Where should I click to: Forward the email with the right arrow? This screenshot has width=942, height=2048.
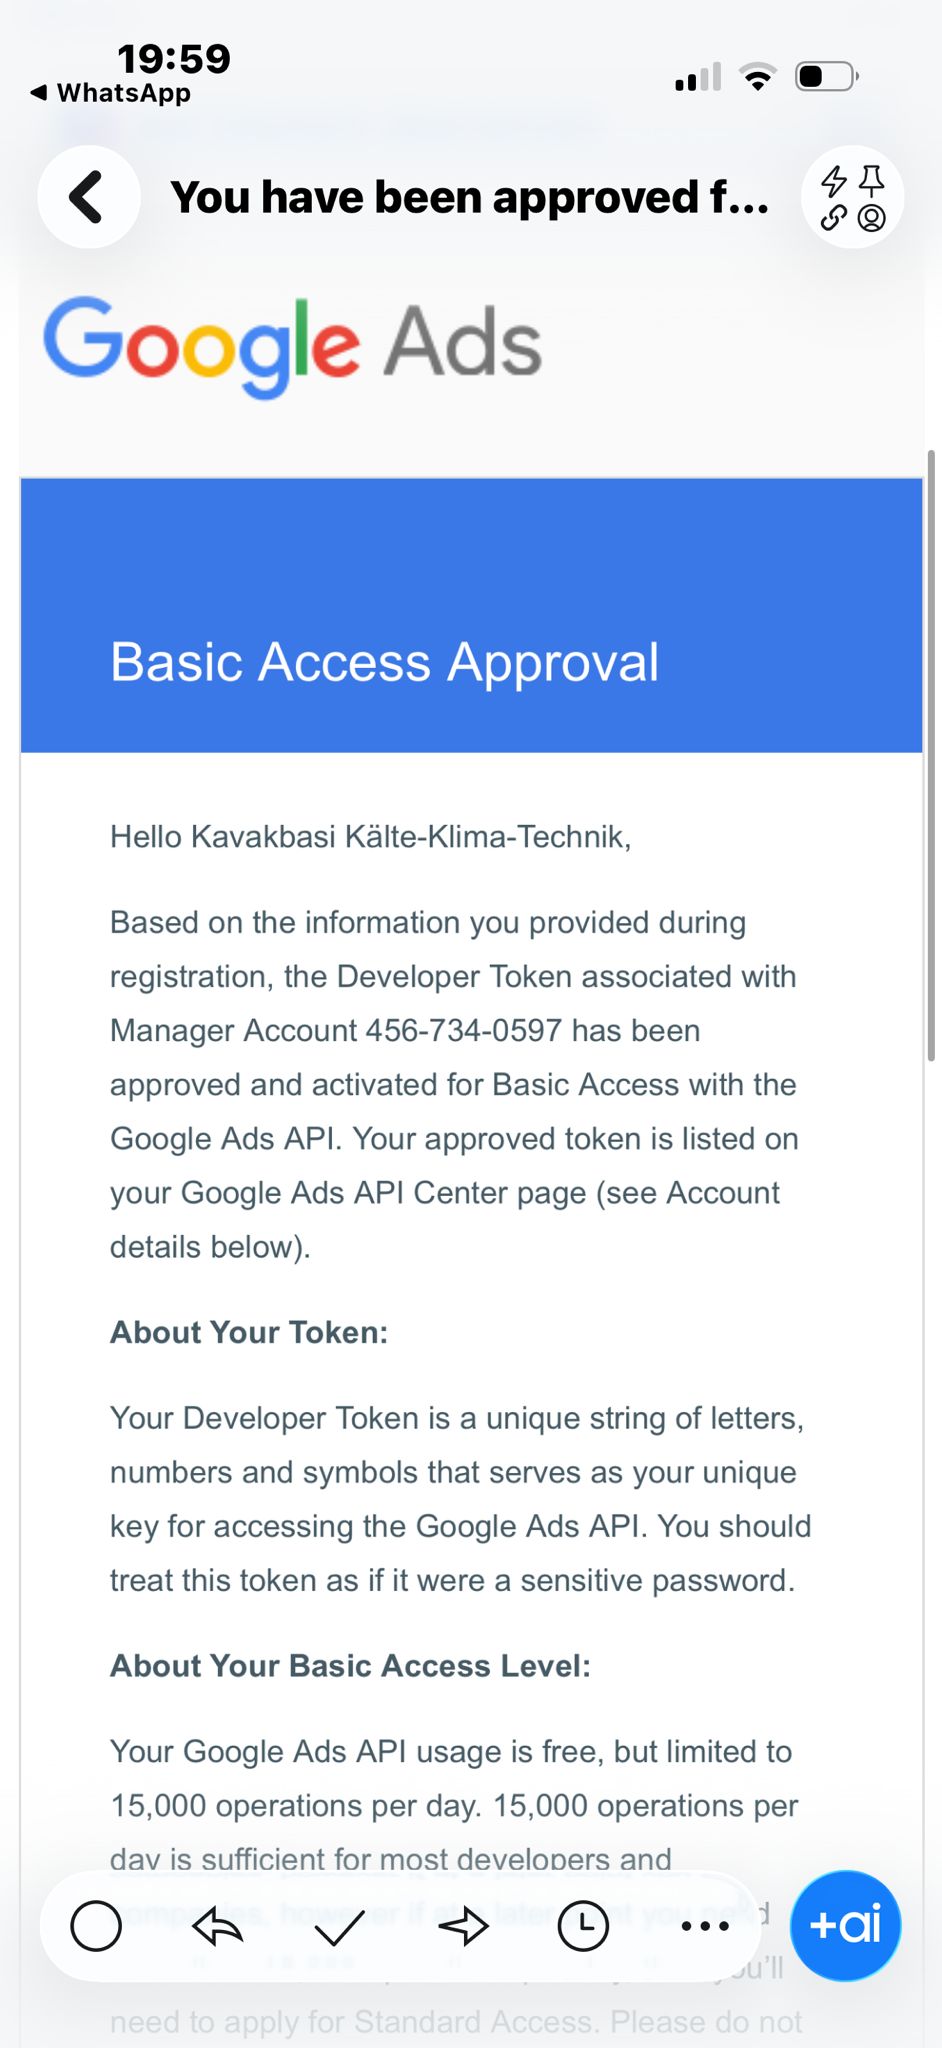[462, 1925]
